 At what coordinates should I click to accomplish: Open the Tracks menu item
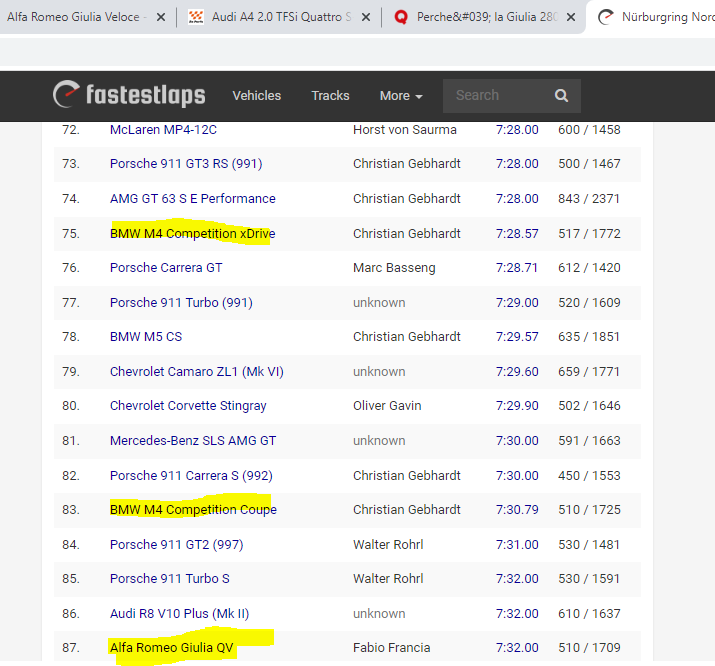pos(330,96)
